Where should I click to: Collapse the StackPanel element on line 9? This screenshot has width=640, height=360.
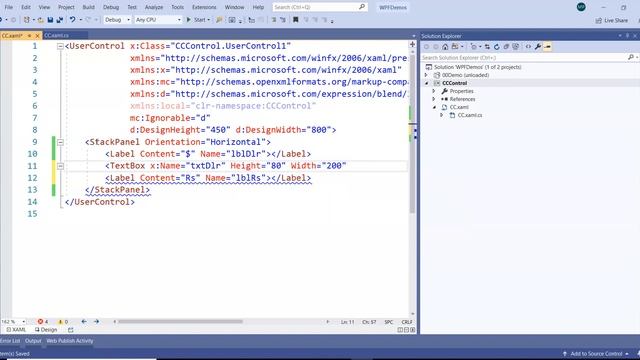point(60,142)
